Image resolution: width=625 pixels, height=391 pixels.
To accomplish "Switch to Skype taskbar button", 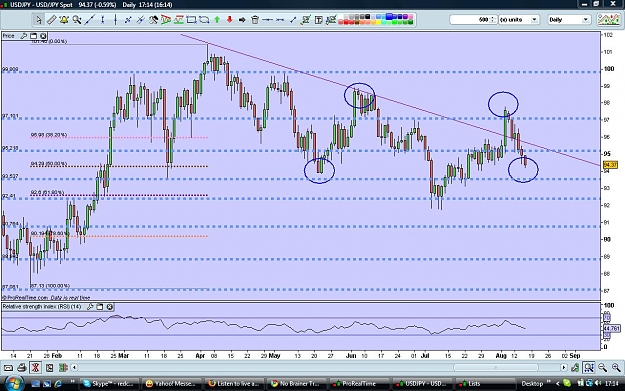I will click(x=109, y=383).
